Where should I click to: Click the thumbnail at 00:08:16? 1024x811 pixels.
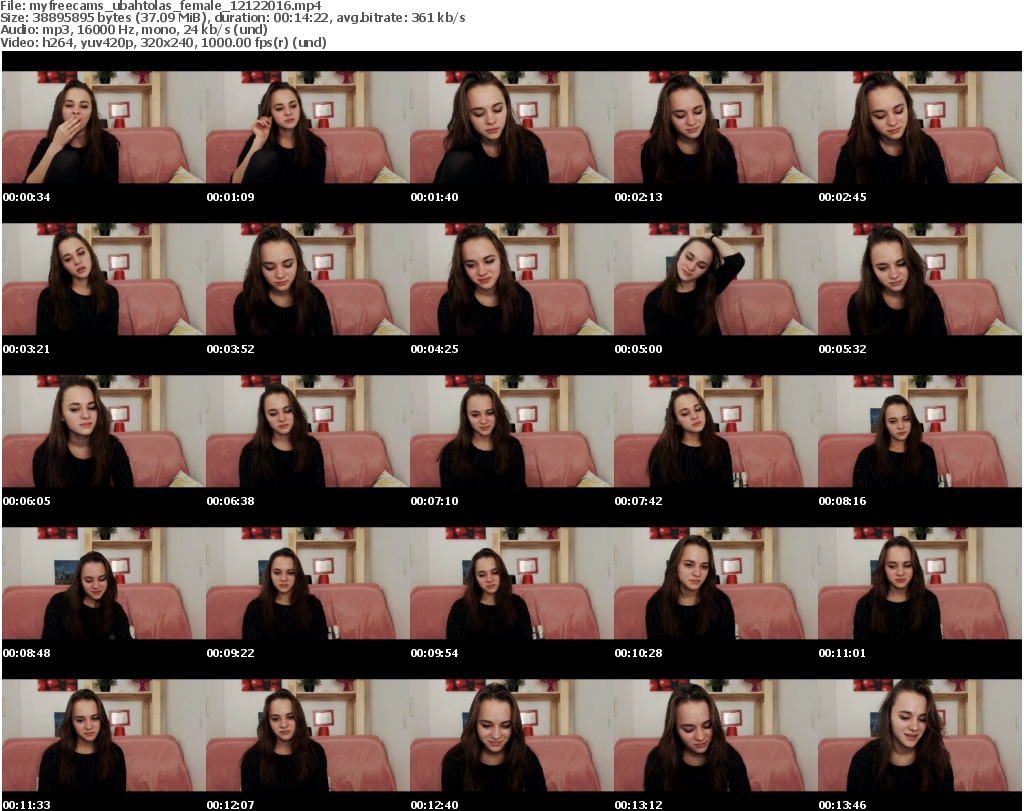pyautogui.click(x=919, y=432)
